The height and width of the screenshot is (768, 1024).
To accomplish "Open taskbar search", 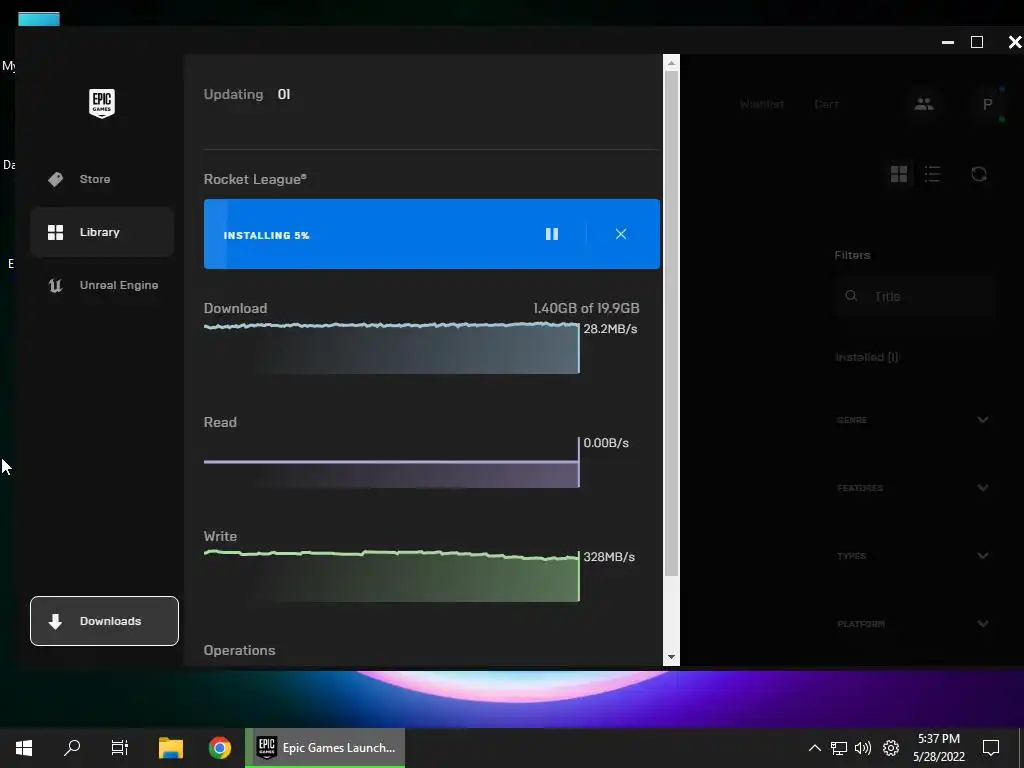I will point(72,748).
